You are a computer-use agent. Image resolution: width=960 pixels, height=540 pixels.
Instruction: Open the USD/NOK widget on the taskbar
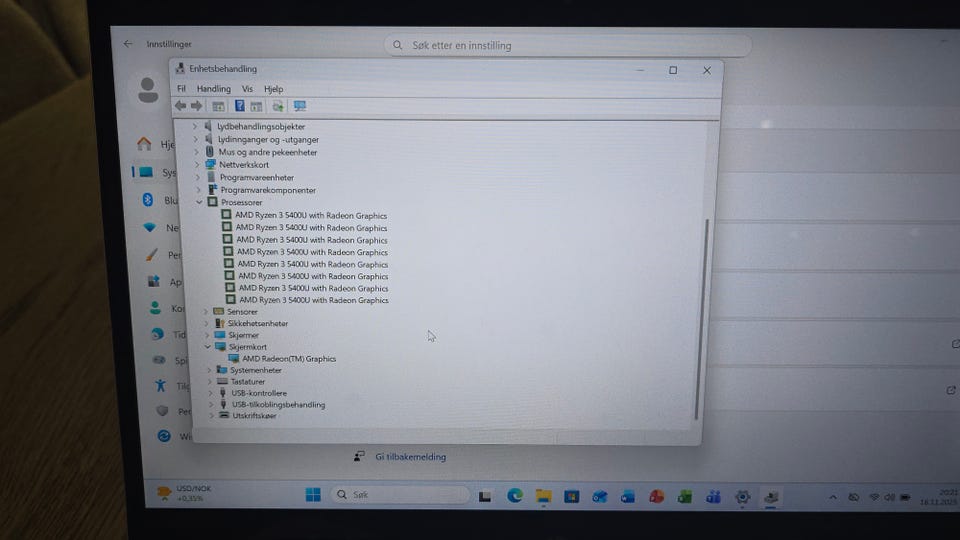click(x=184, y=493)
